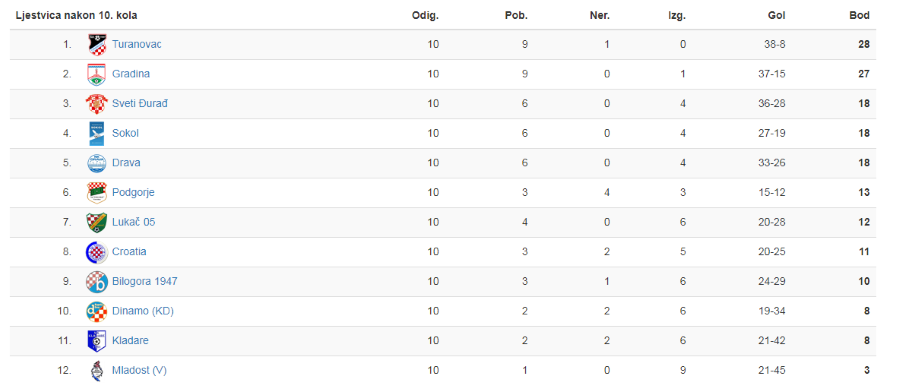Click the Kladare club crest icon

(96, 341)
